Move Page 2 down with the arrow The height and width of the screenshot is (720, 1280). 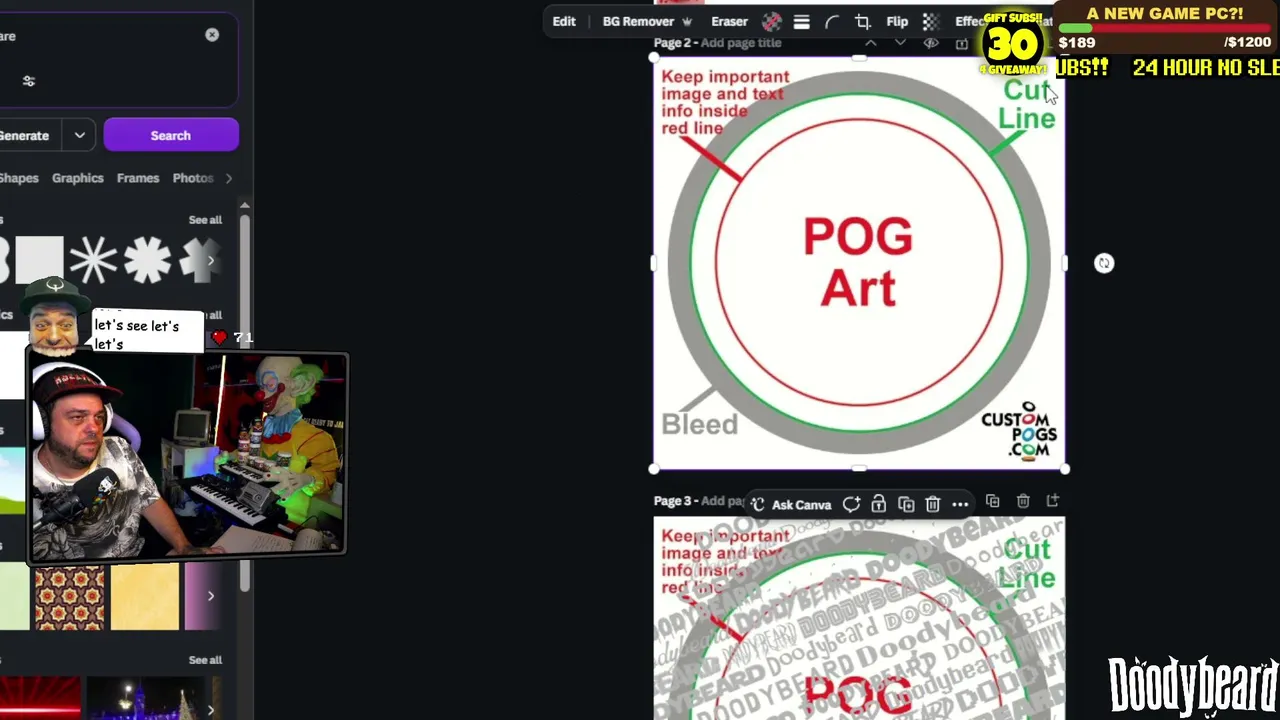coord(900,43)
